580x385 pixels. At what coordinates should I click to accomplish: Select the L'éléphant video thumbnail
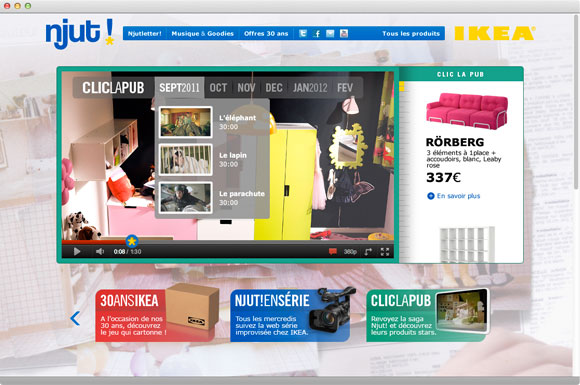185,122
